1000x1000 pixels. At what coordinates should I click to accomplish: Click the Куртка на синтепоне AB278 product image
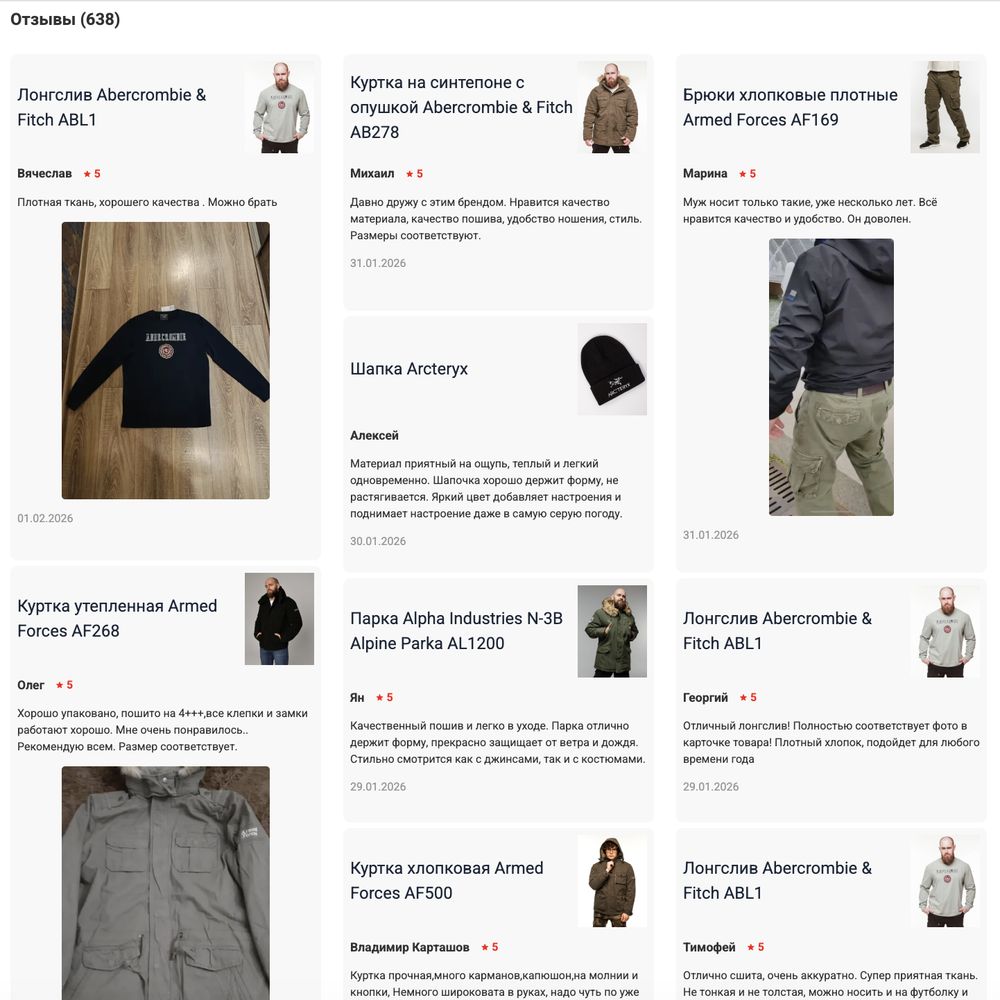(612, 107)
